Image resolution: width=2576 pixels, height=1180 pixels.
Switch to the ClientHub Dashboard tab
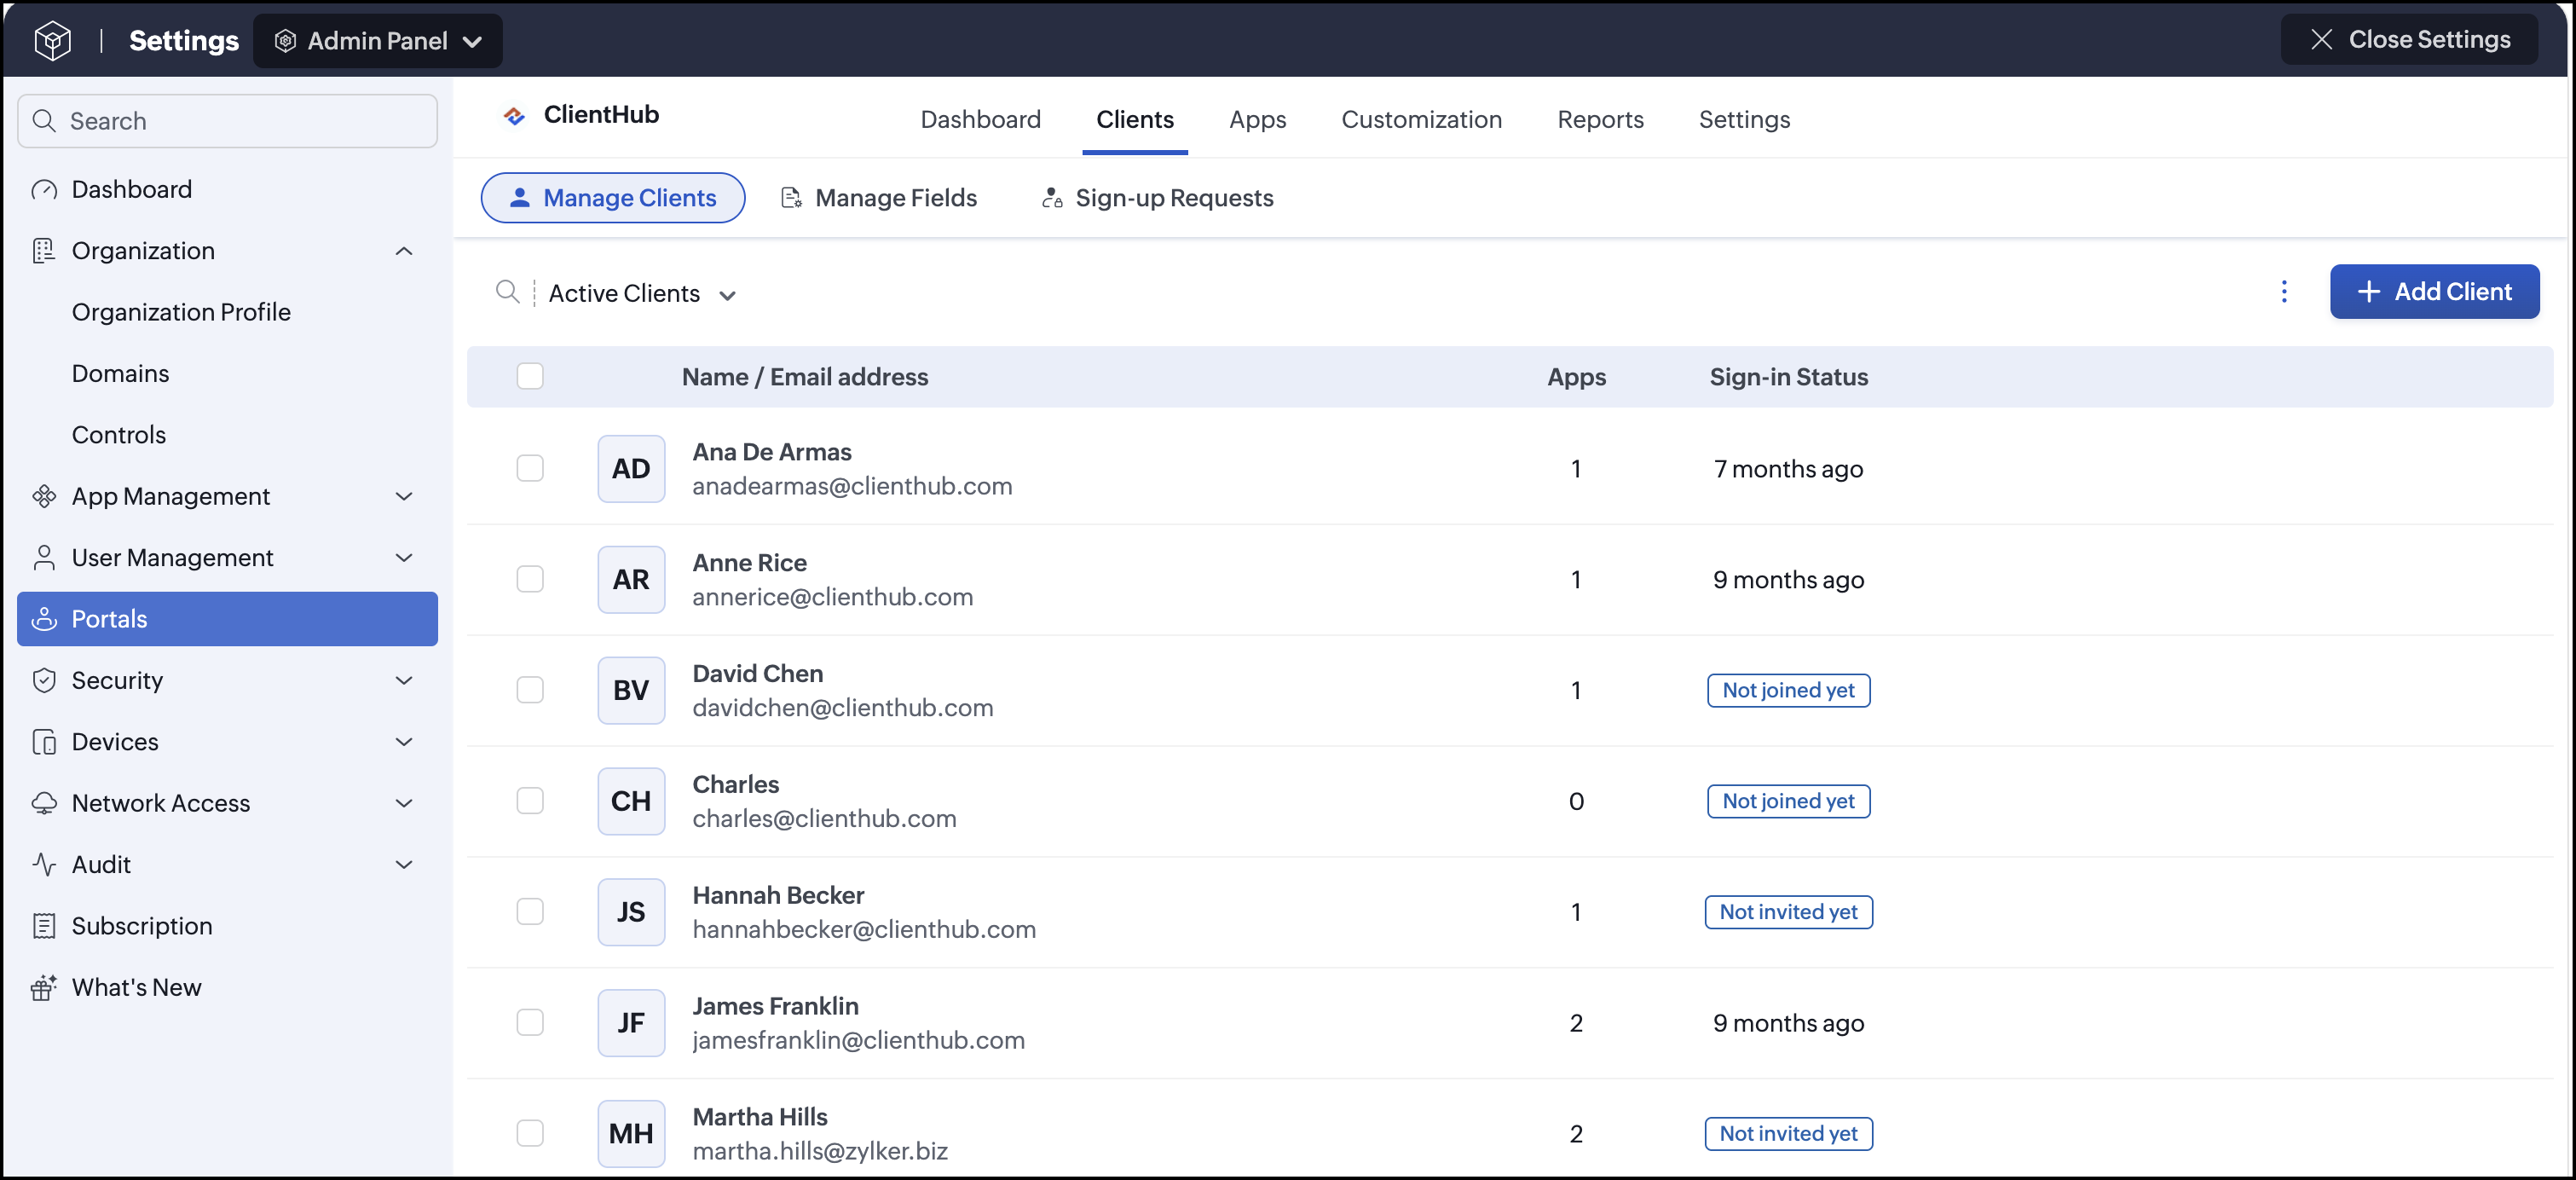coord(980,120)
